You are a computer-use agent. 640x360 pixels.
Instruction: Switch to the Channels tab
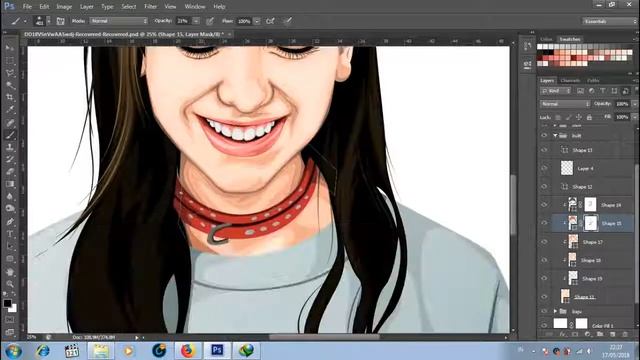click(x=570, y=80)
